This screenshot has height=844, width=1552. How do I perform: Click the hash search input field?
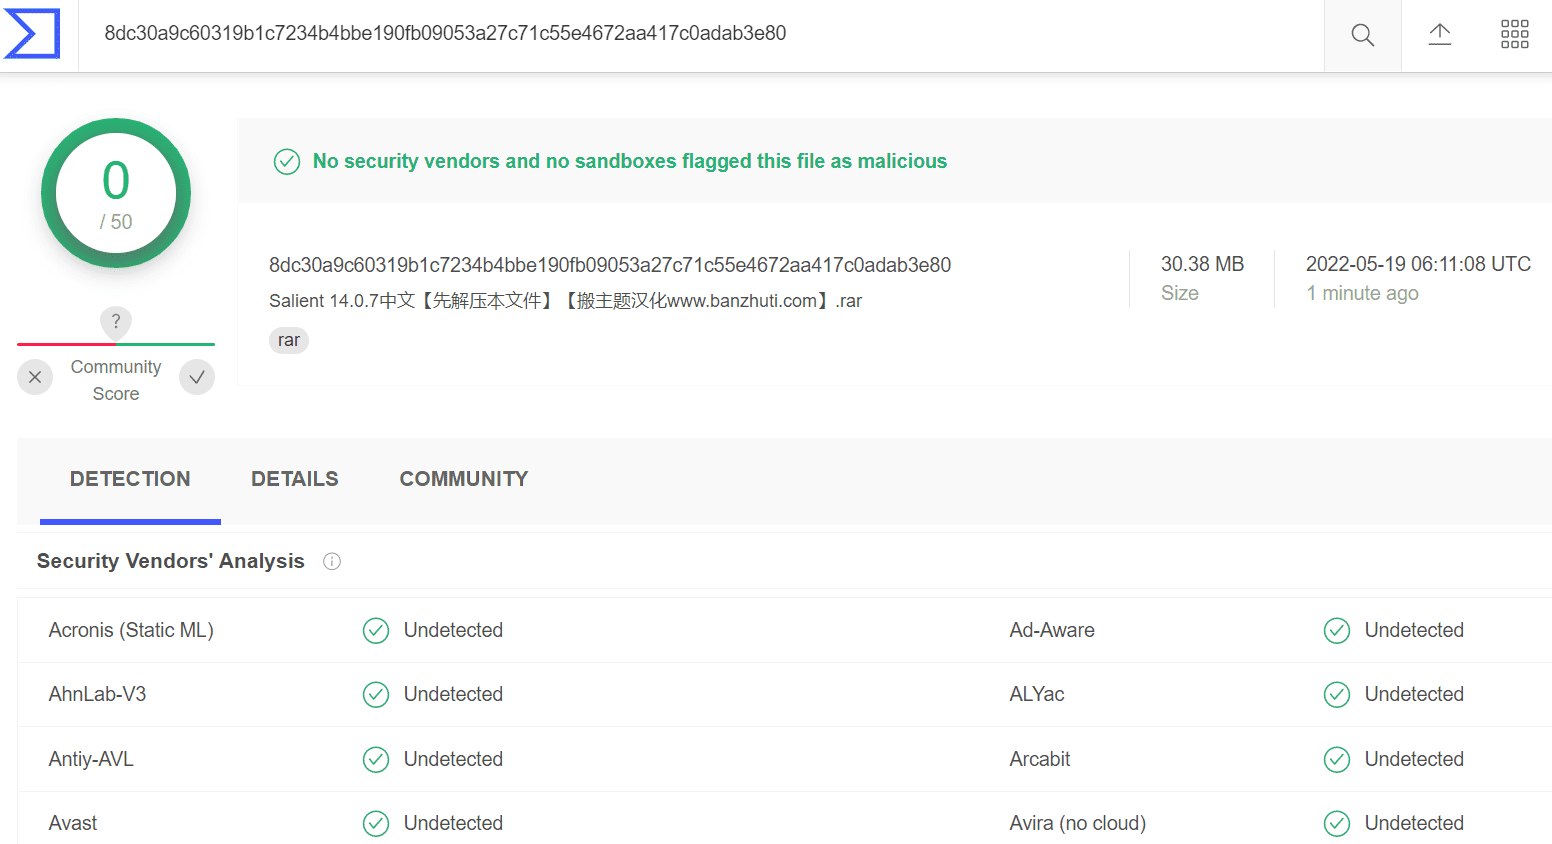tap(700, 34)
